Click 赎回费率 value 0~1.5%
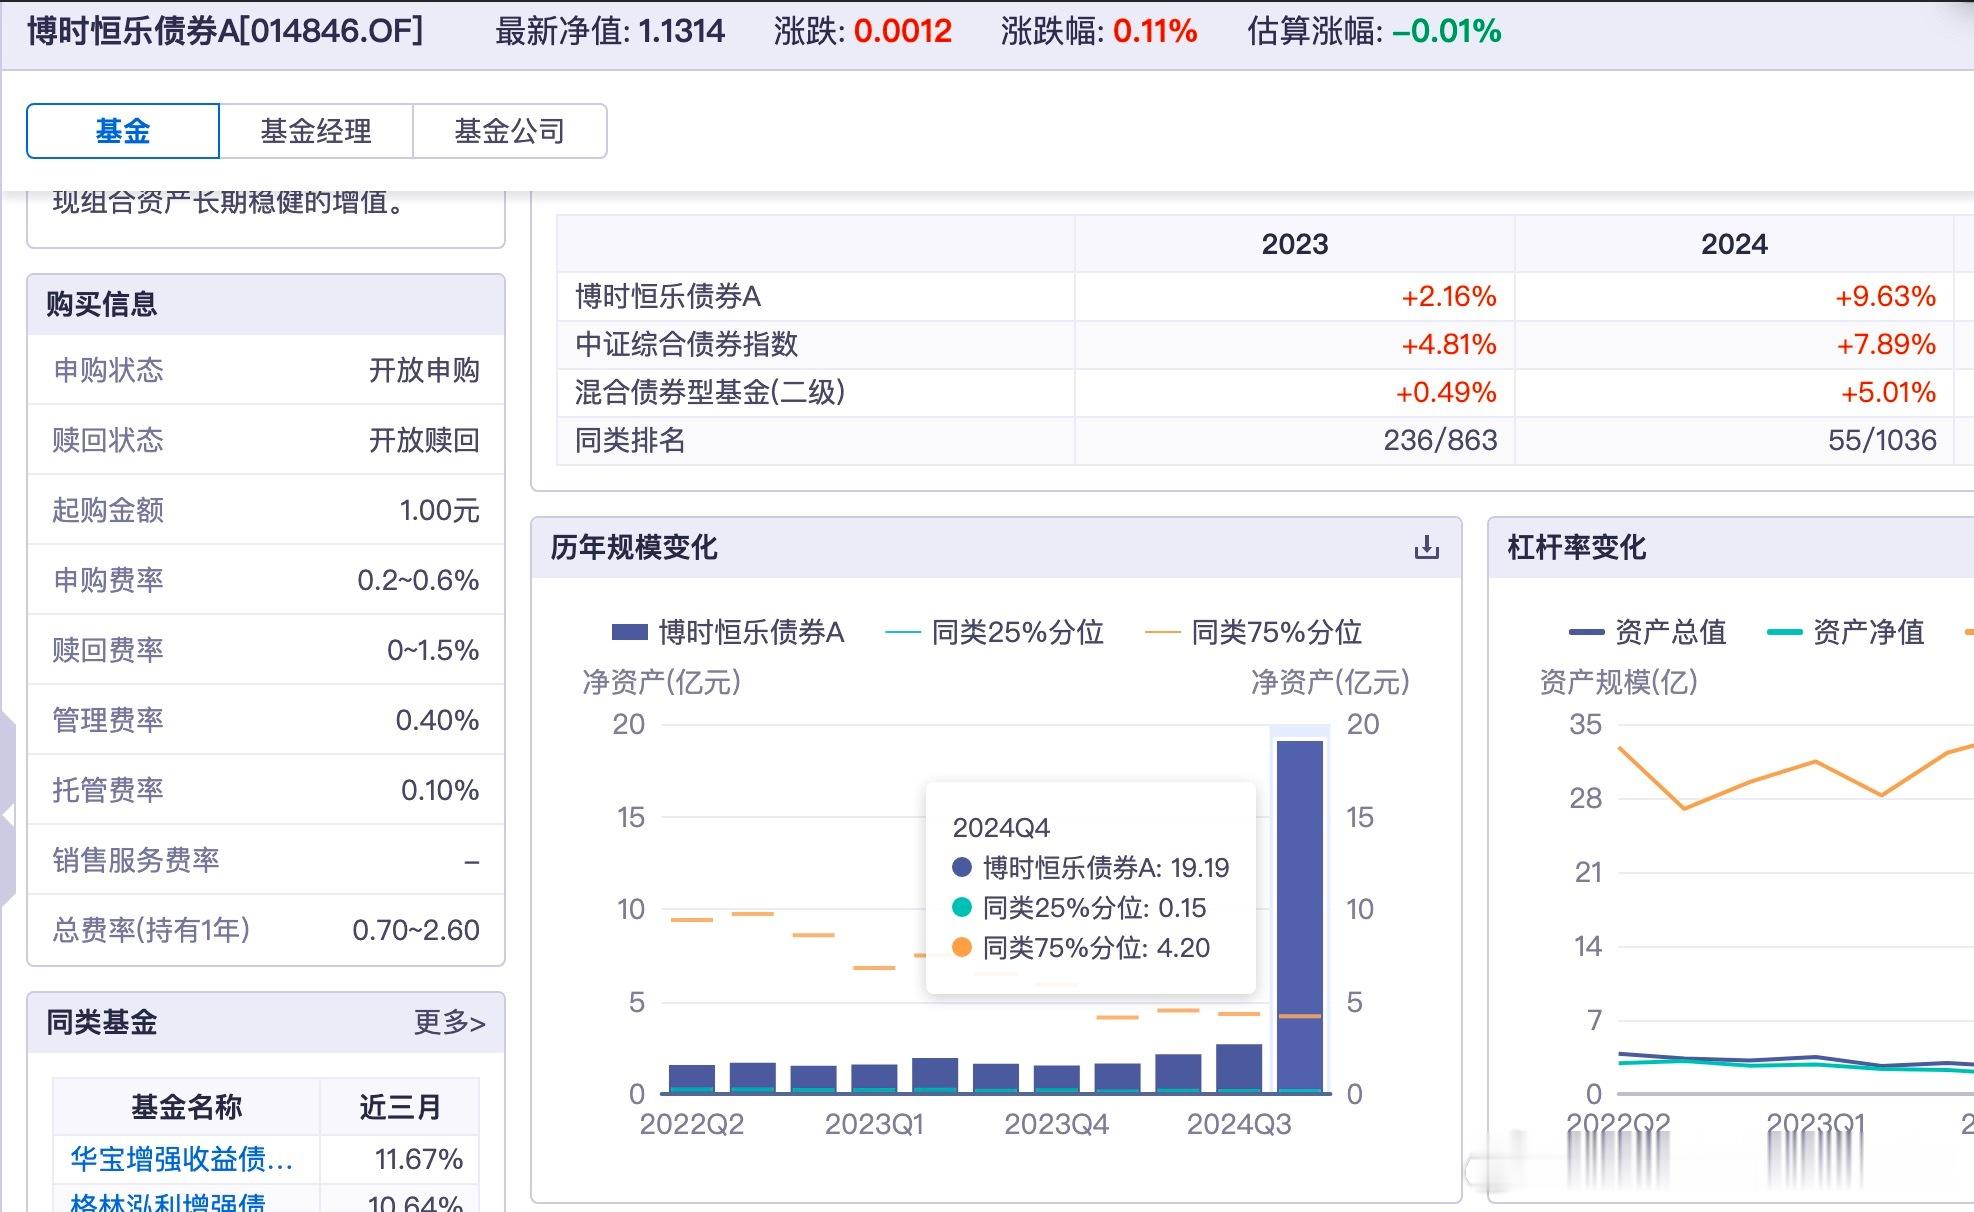This screenshot has width=1974, height=1212. tap(433, 650)
